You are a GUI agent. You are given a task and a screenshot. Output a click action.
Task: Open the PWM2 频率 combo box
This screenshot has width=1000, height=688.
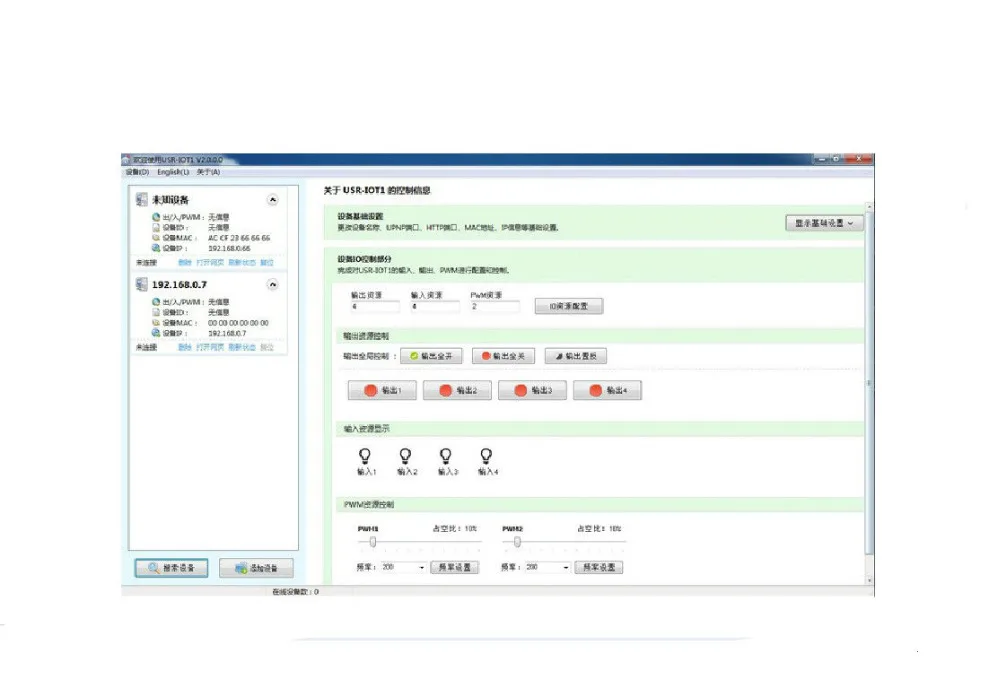pos(547,567)
